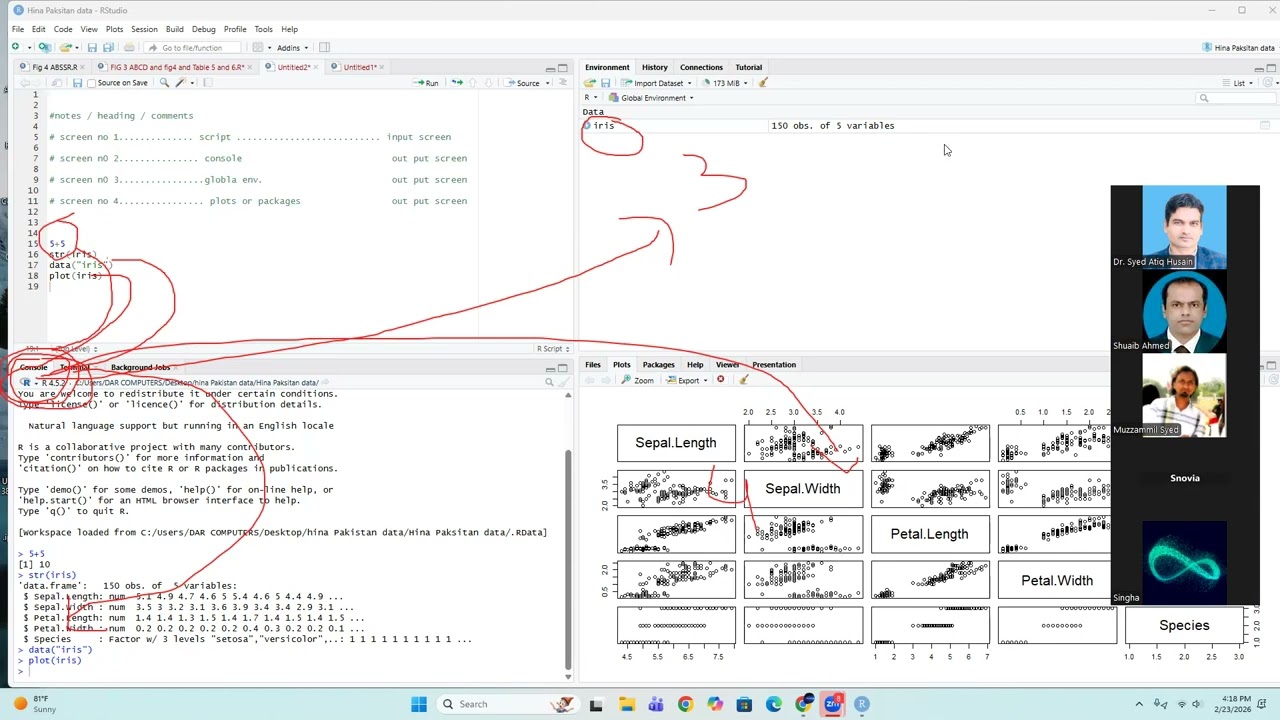The image size is (1280, 720).
Task: Click Go to file/function field
Action: pos(192,47)
